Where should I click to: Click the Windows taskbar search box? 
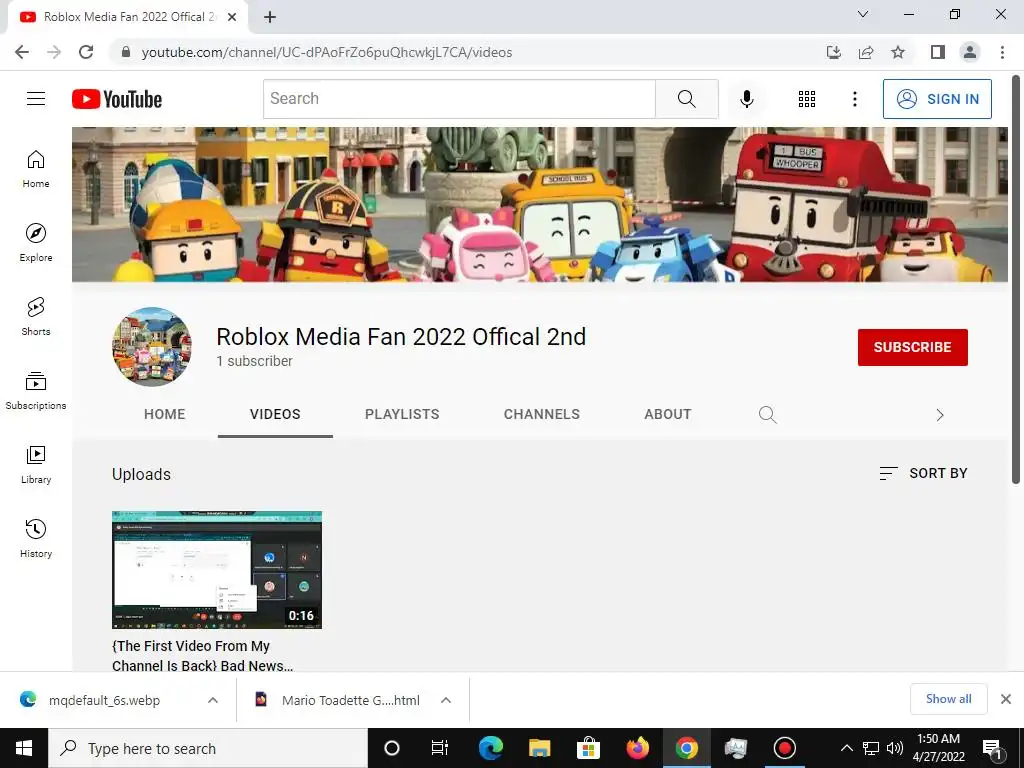coord(208,748)
